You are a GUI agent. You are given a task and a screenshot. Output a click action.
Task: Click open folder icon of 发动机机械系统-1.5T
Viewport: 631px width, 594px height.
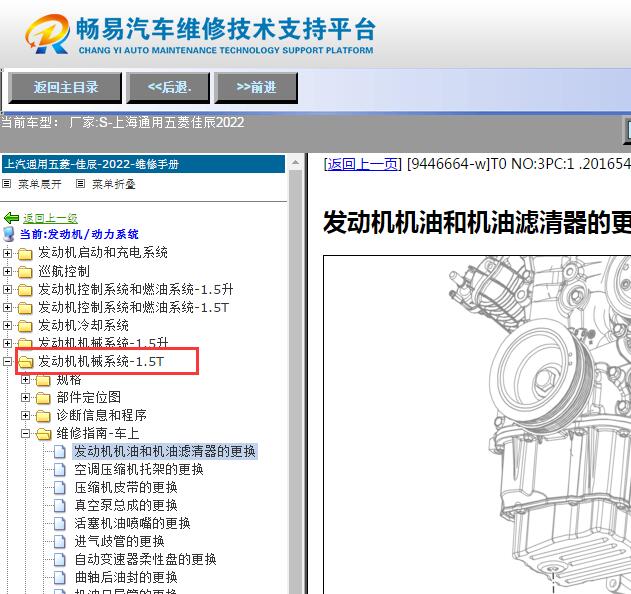(x=26, y=362)
